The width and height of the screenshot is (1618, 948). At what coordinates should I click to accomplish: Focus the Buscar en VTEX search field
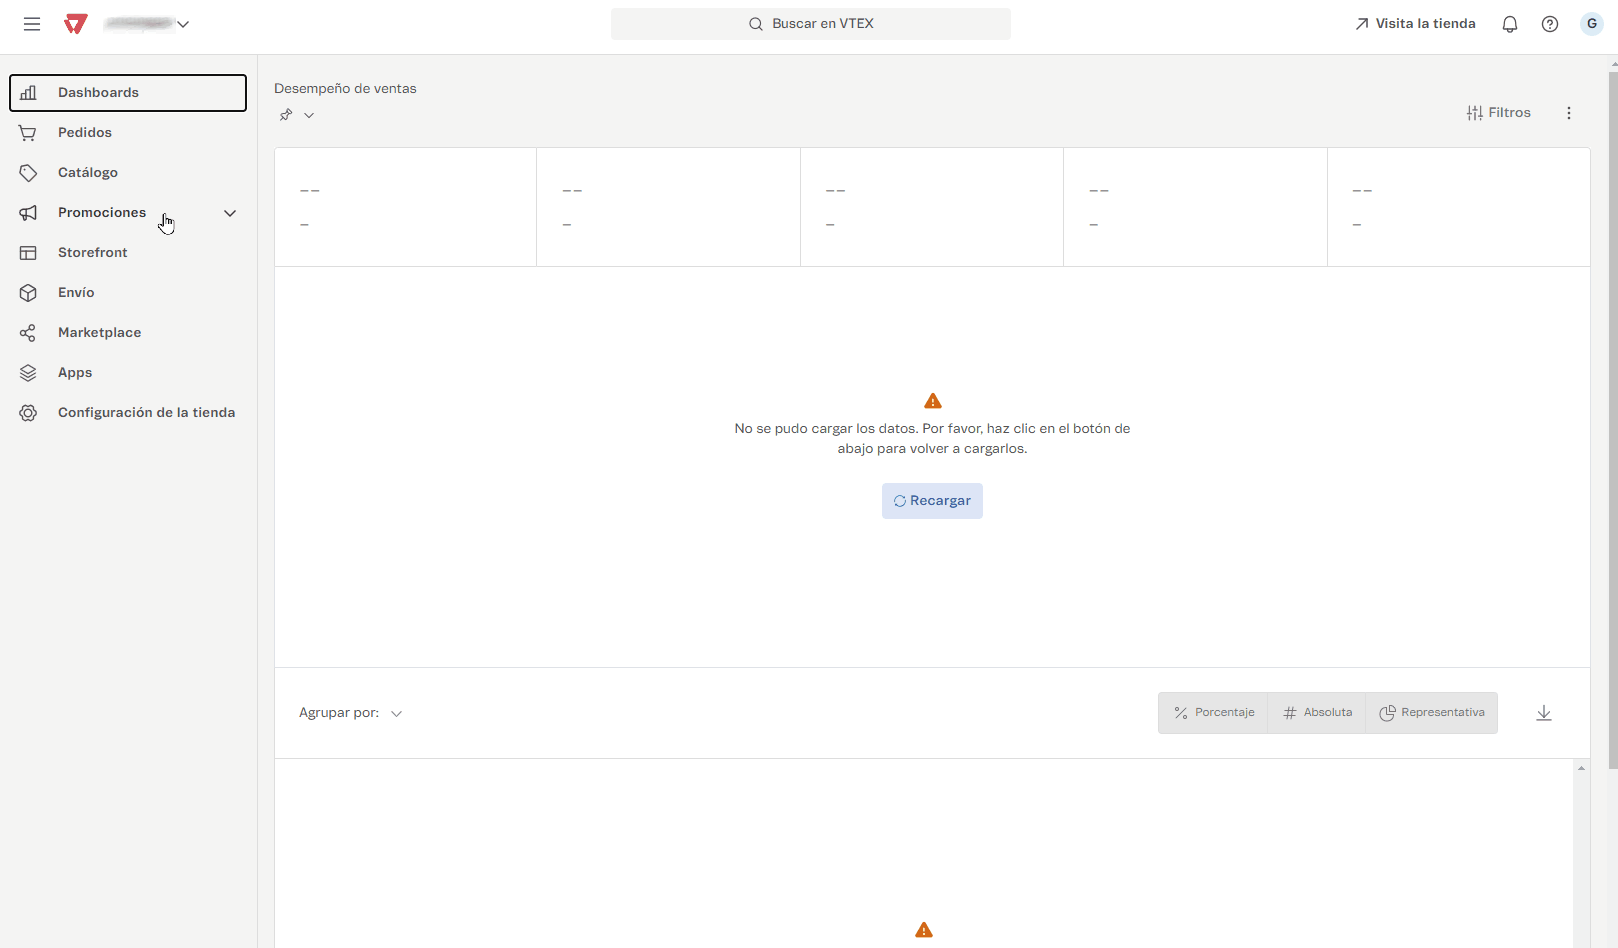[811, 24]
